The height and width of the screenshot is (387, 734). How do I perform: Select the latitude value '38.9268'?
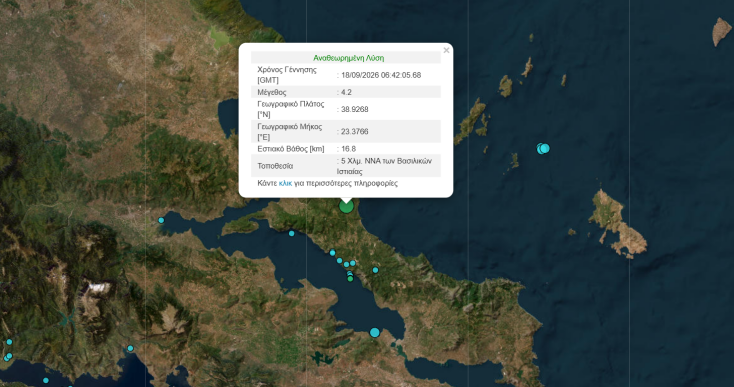[x=354, y=109]
